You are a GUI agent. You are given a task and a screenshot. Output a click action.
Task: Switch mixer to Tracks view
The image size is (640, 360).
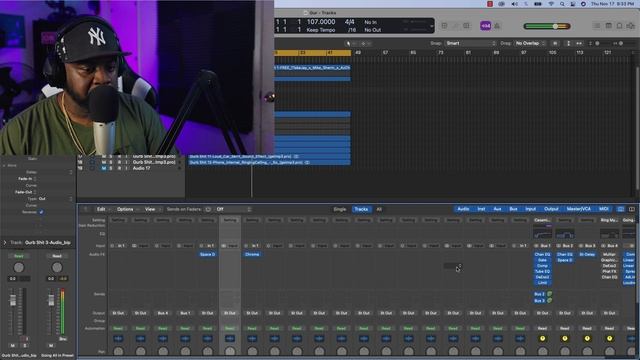point(361,209)
